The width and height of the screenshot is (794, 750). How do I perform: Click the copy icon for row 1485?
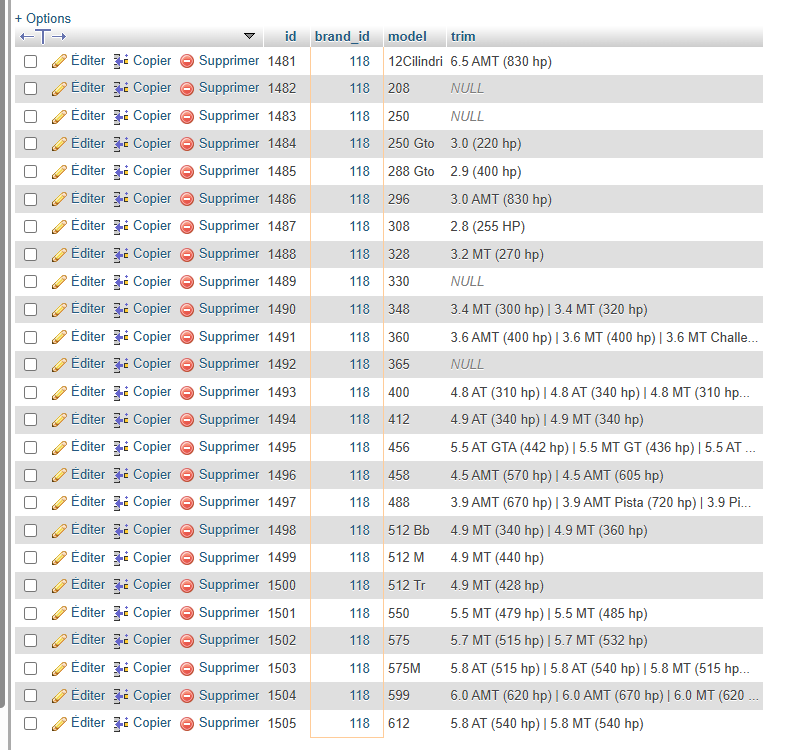pos(121,171)
